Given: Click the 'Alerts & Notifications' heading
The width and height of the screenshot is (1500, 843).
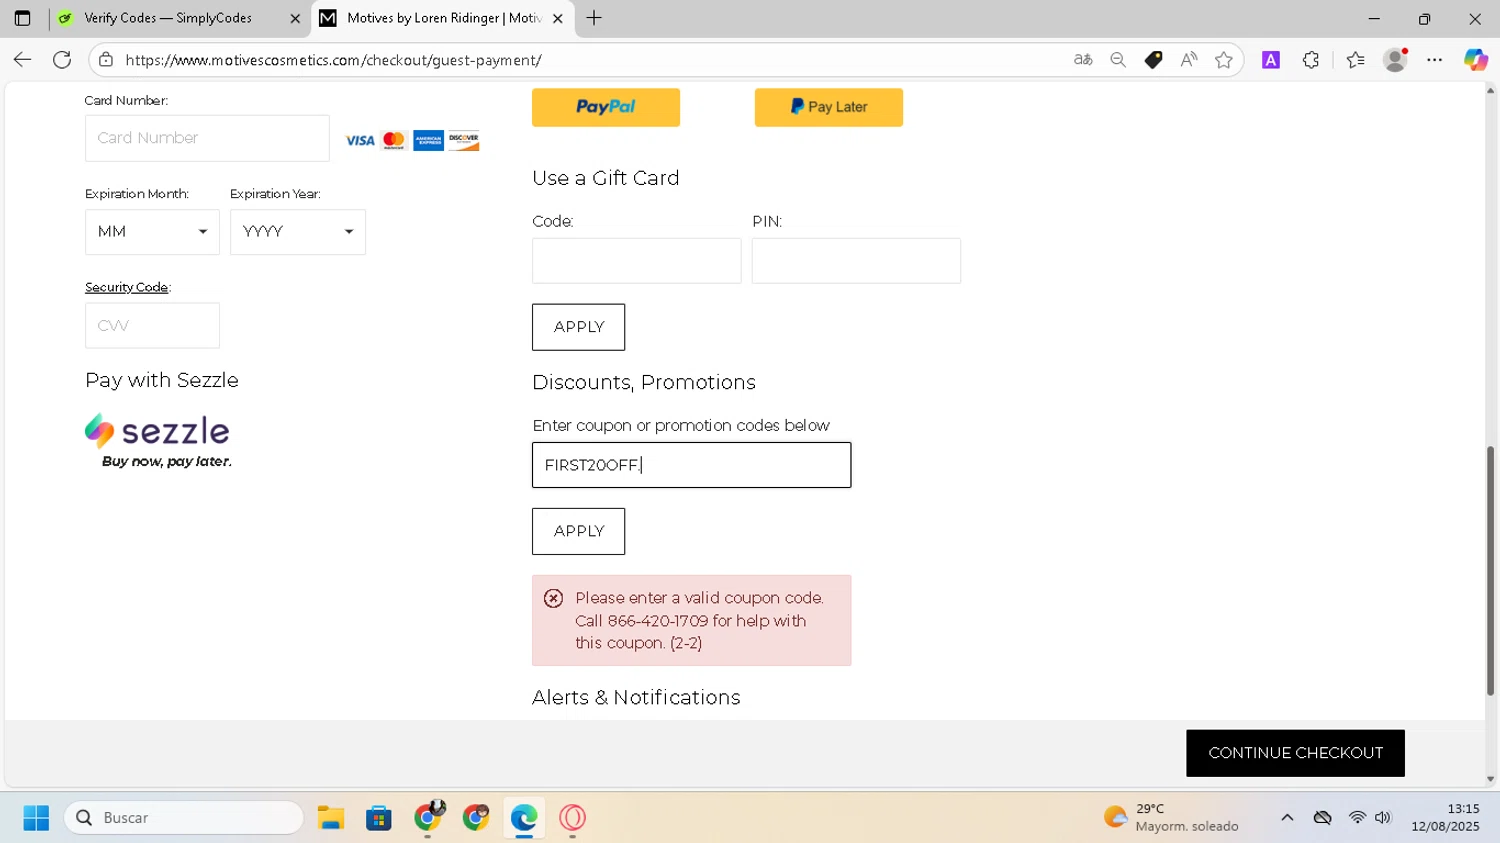Looking at the screenshot, I should (636, 698).
